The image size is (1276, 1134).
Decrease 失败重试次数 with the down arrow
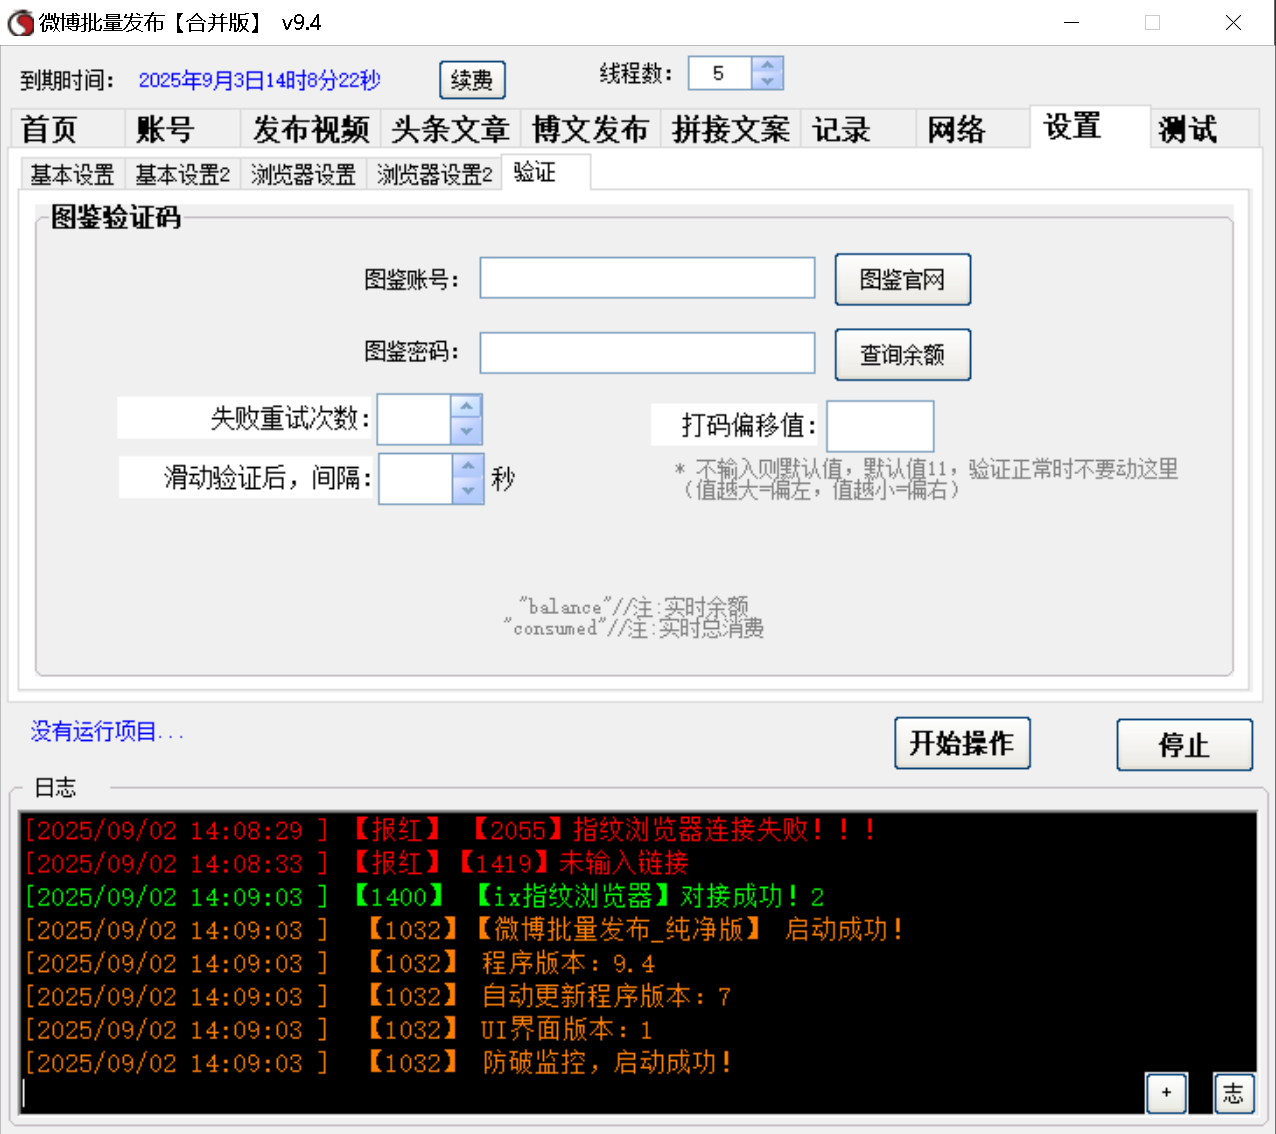tap(466, 430)
